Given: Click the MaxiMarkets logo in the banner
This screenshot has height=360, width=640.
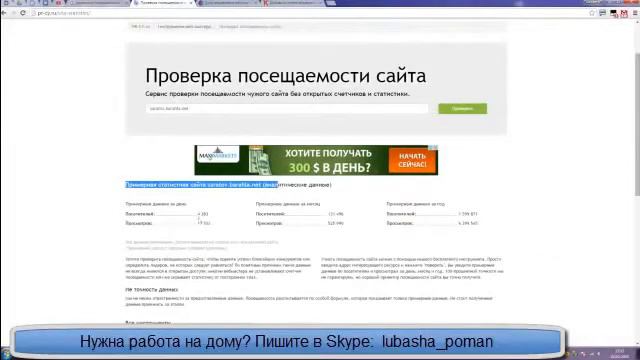Looking at the screenshot, I should click(x=218, y=155).
